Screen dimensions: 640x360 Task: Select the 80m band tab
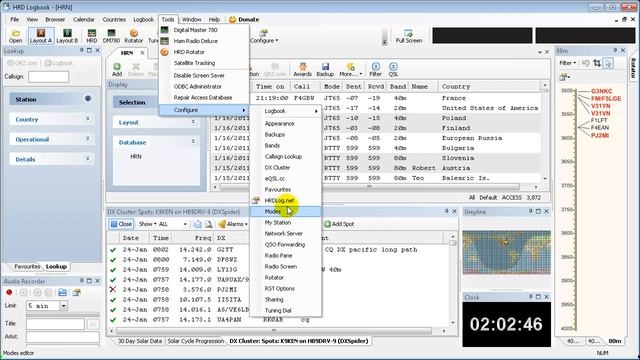[614, 341]
